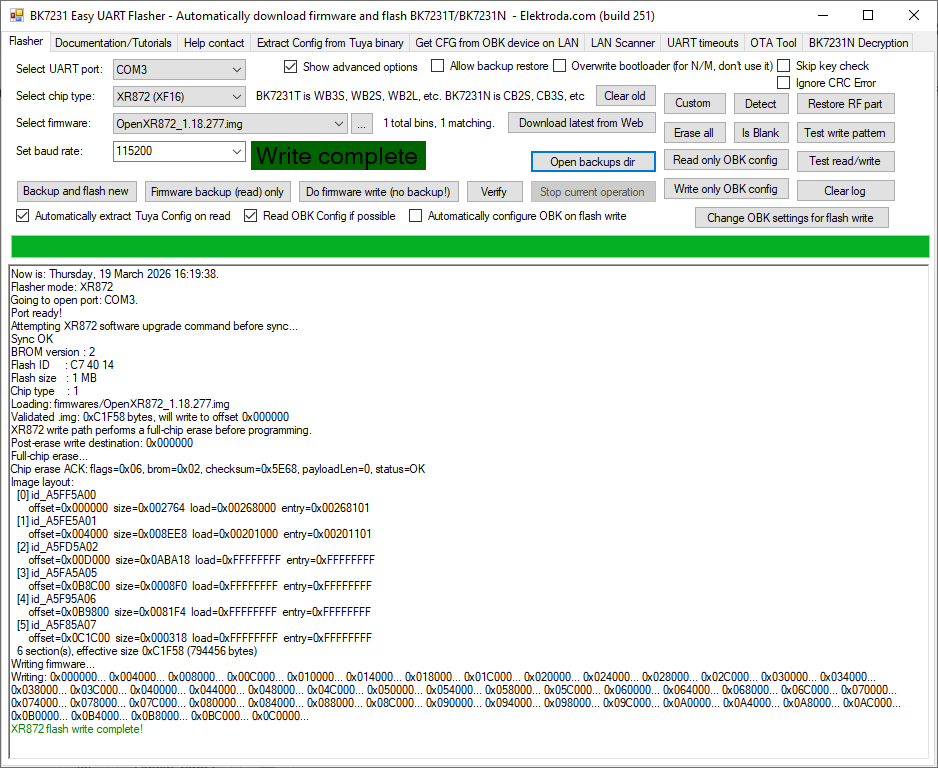Switch to LAN Scanner tab
Screen dimensions: 938x768
(x=622, y=43)
